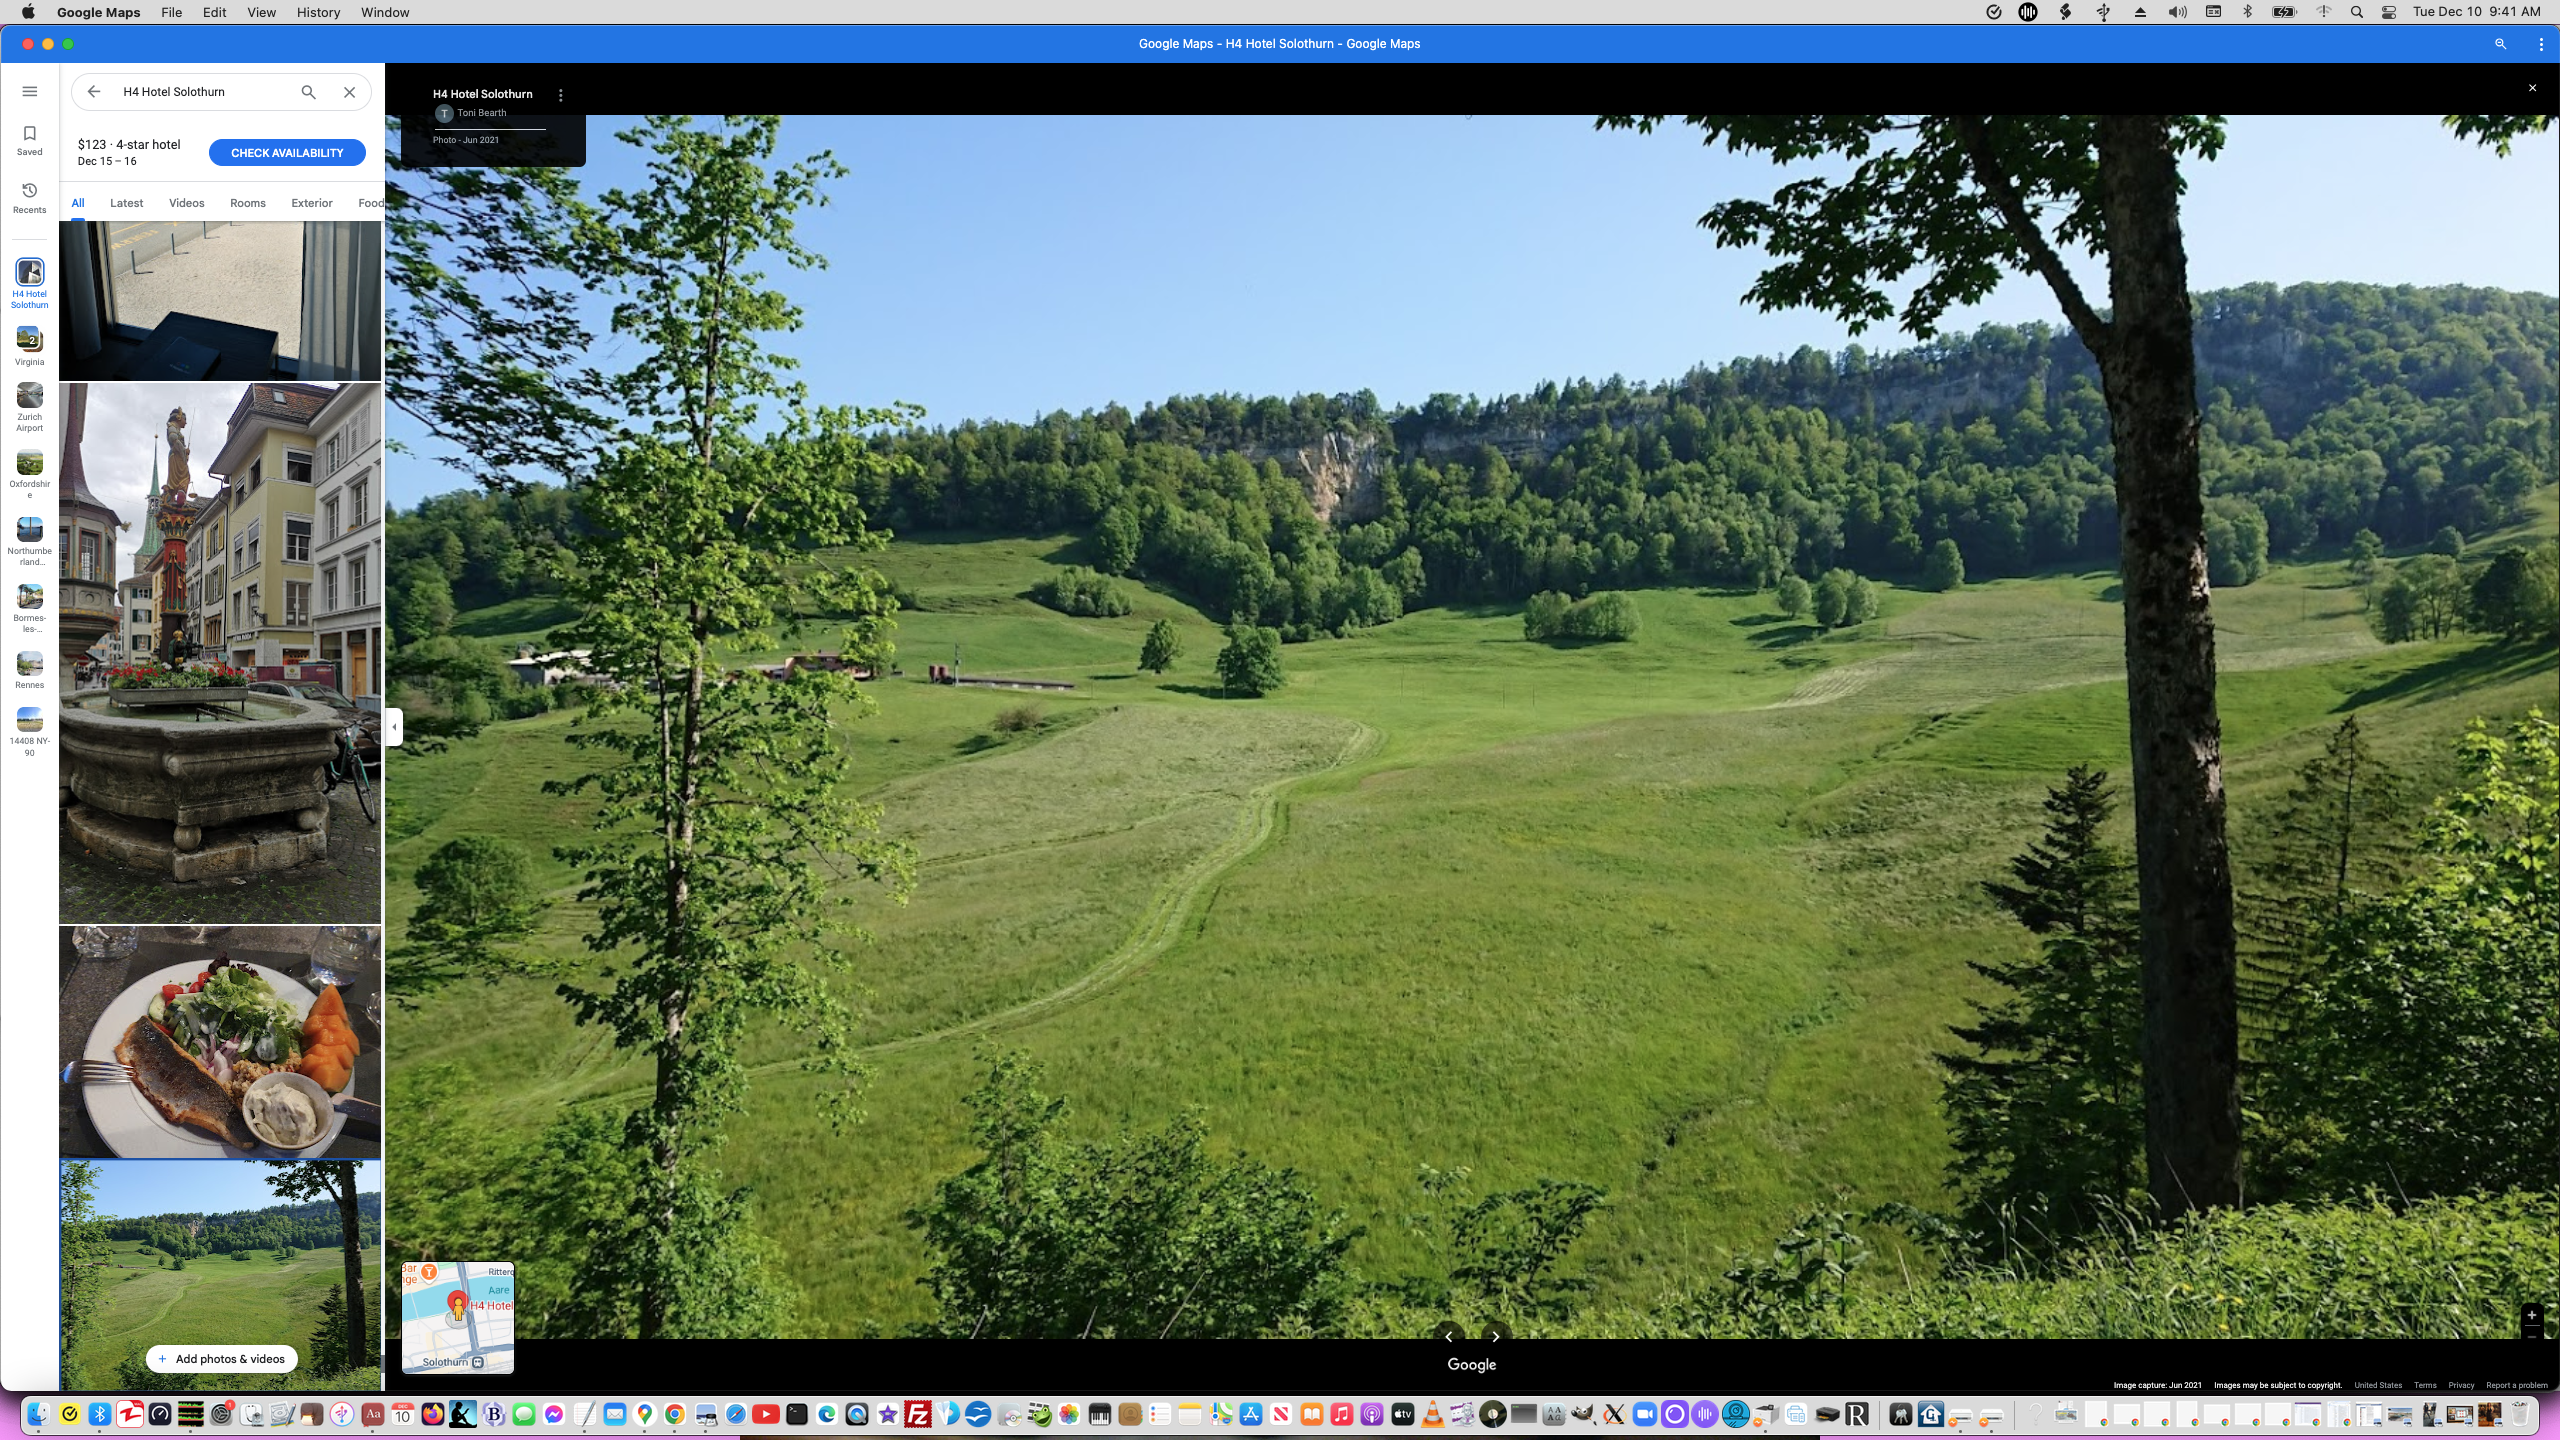The width and height of the screenshot is (2560, 1440).
Task: Collapse the side panel
Action: pos(394,727)
